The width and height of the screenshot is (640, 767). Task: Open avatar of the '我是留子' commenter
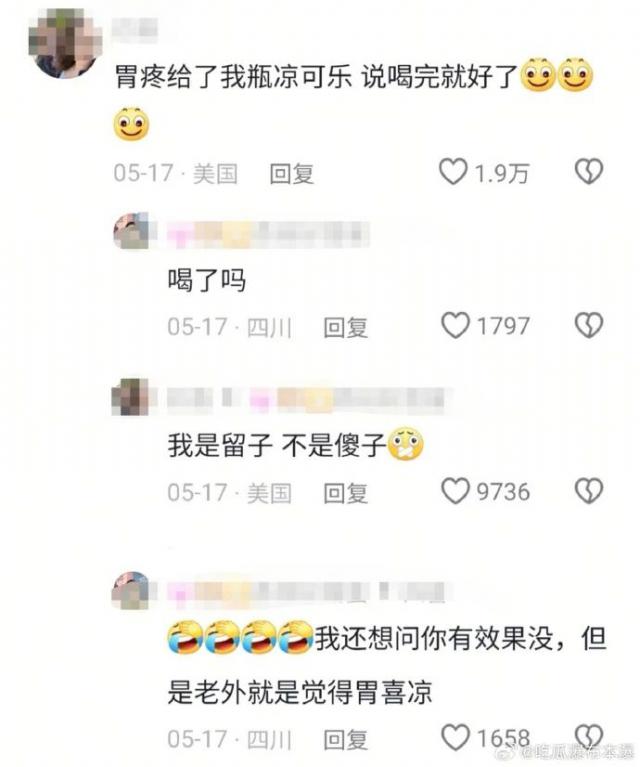point(130,397)
